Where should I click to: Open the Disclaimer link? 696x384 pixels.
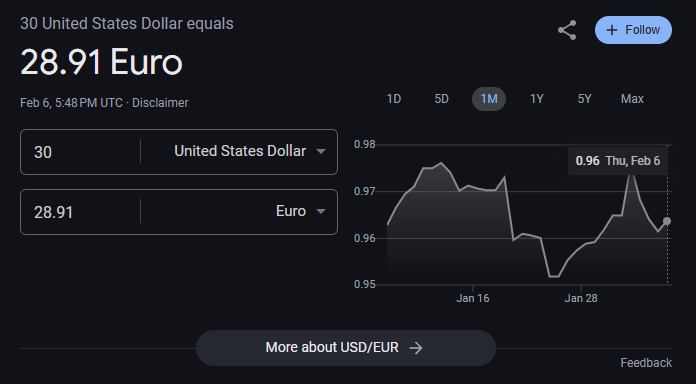[x=160, y=103]
